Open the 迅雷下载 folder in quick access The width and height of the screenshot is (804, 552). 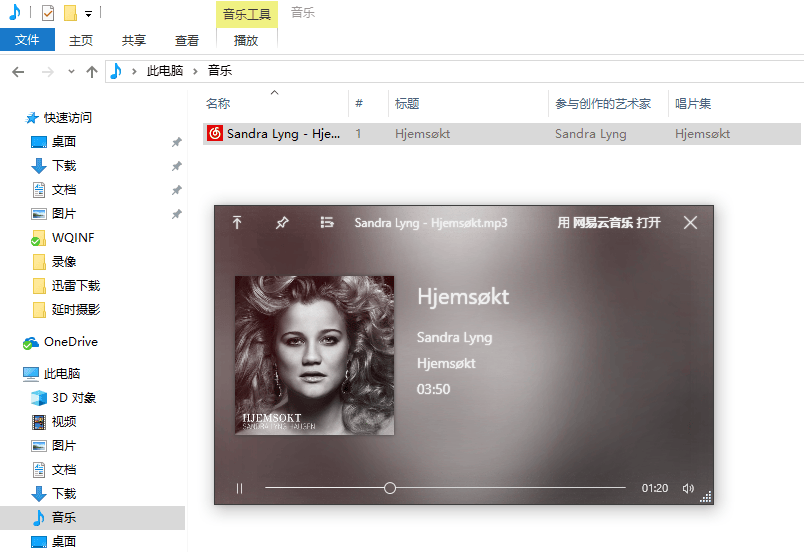coord(75,286)
